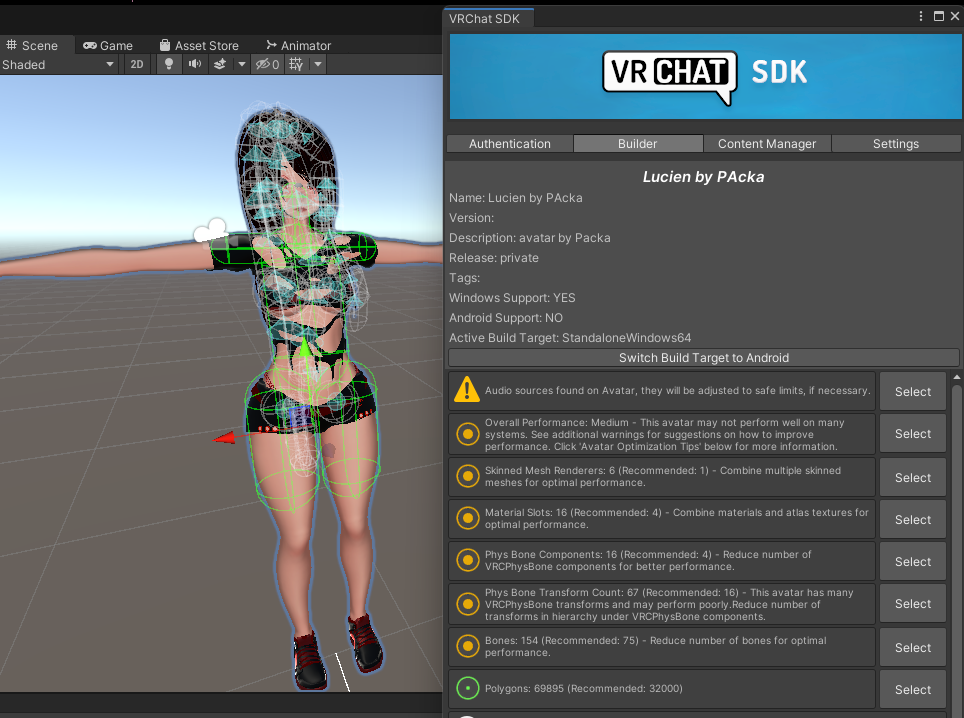The width and height of the screenshot is (964, 718).
Task: Select the Builder tab
Action: [638, 144]
